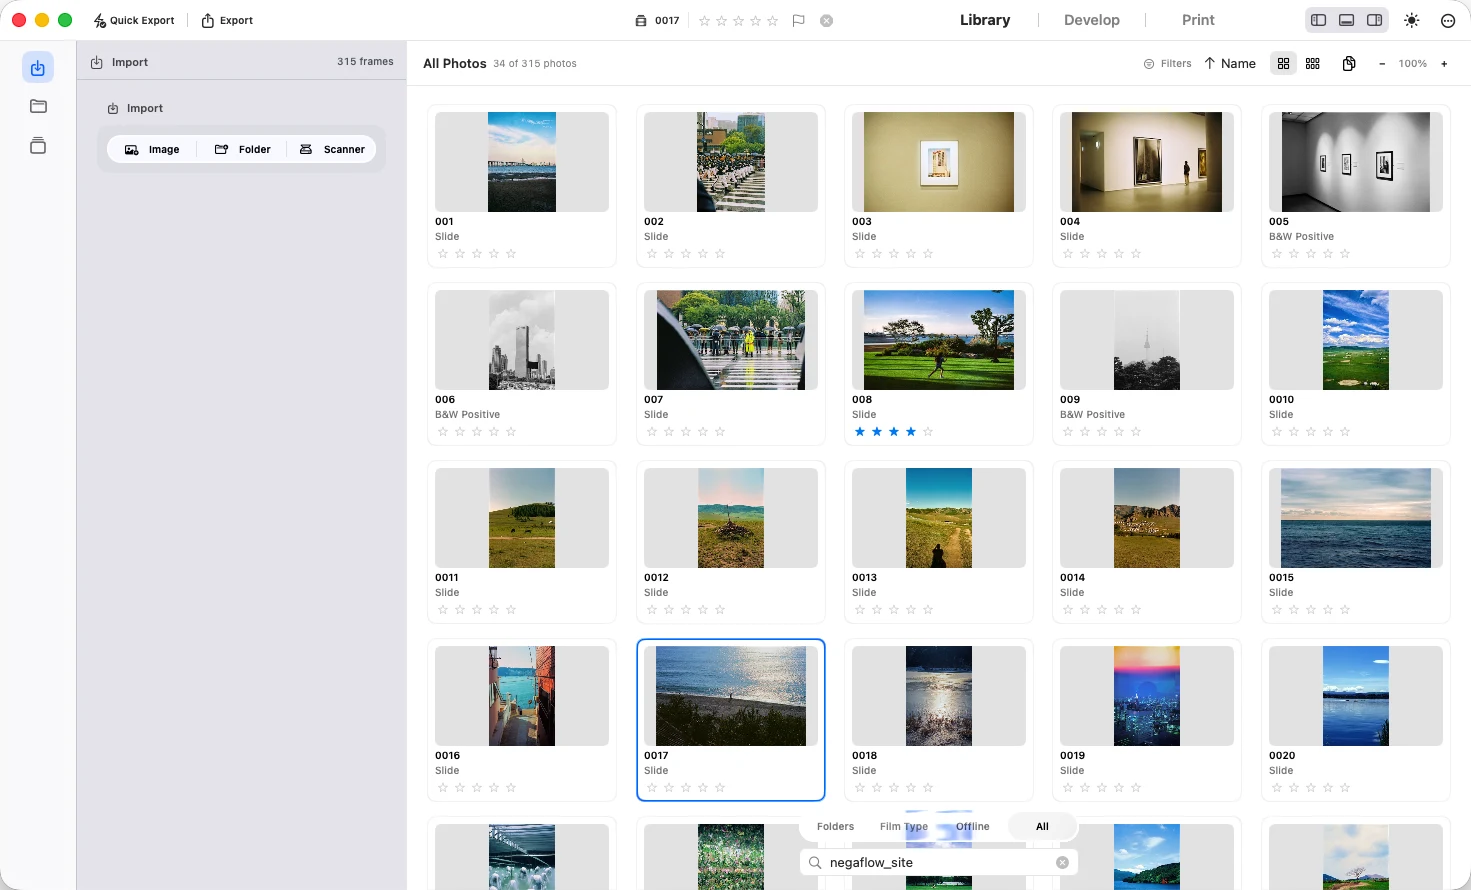1471x890 pixels.
Task: Select photo 004 gallery thumbnail
Action: click(1147, 162)
